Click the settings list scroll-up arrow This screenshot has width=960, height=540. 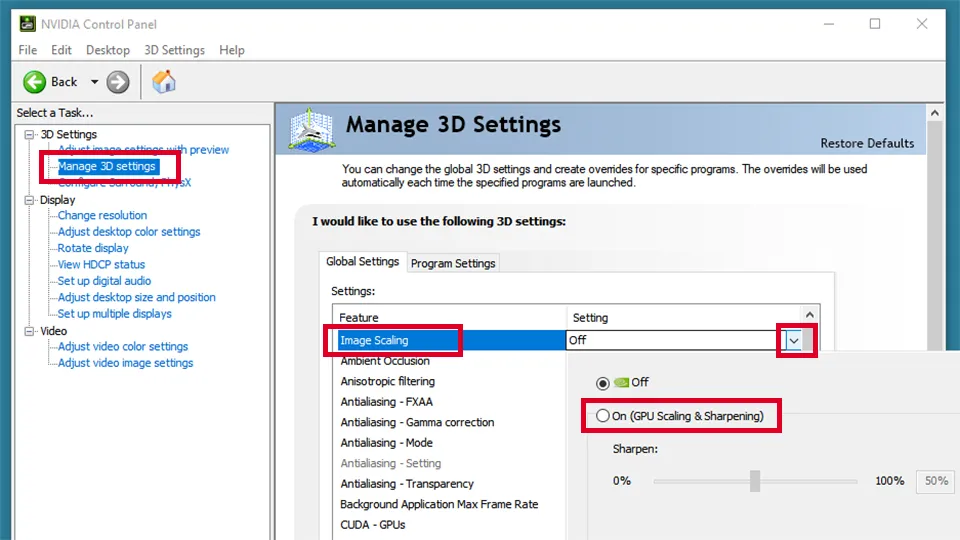coord(810,315)
